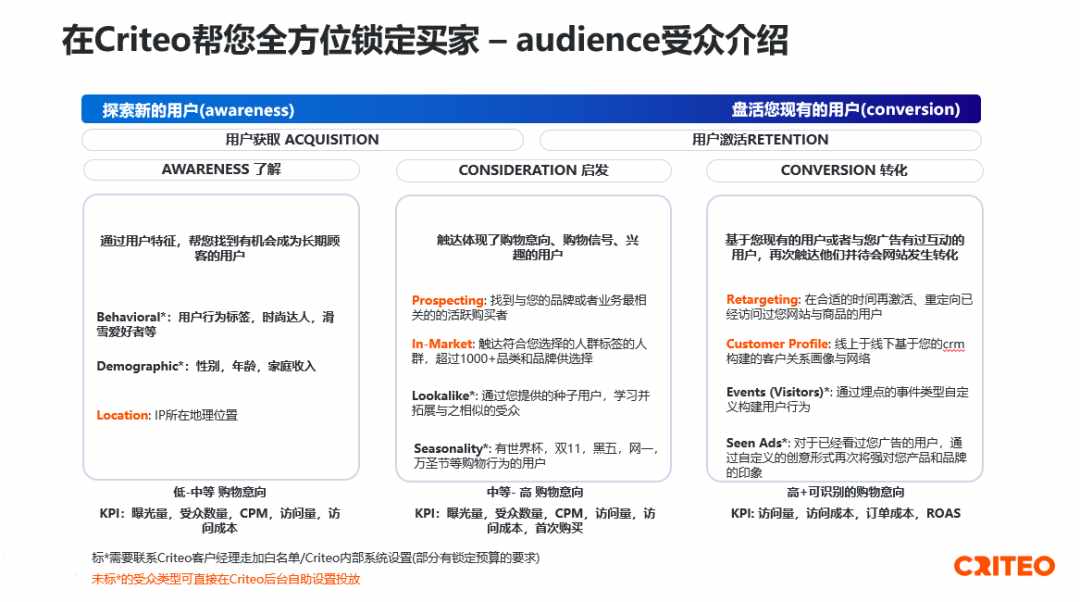This screenshot has height=602, width=1080.
Task: Click the caption "中等- 高 购物意向"
Action: (x=535, y=492)
